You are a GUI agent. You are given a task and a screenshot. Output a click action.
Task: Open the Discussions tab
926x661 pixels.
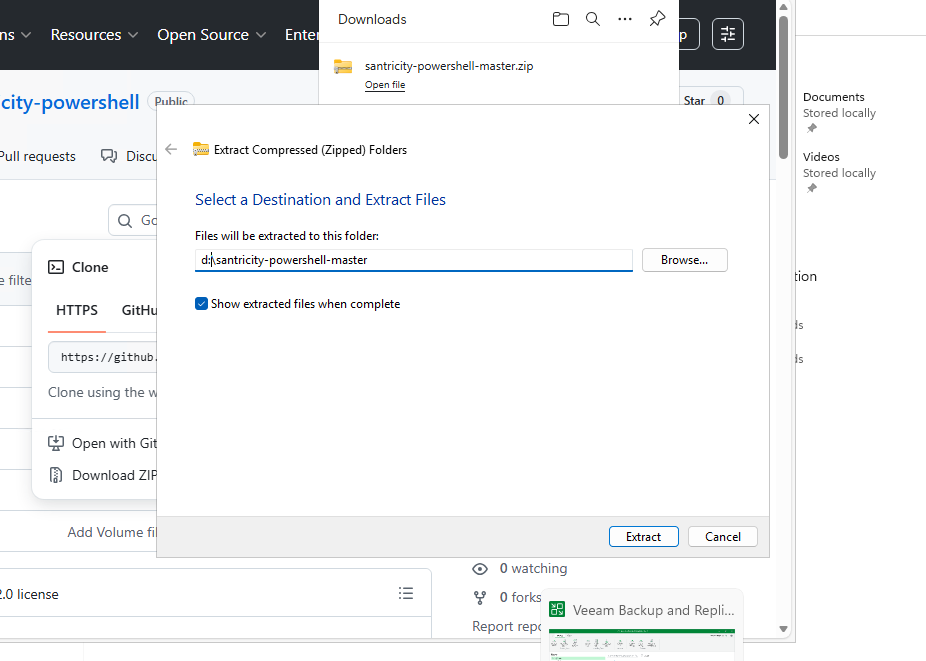(129, 156)
